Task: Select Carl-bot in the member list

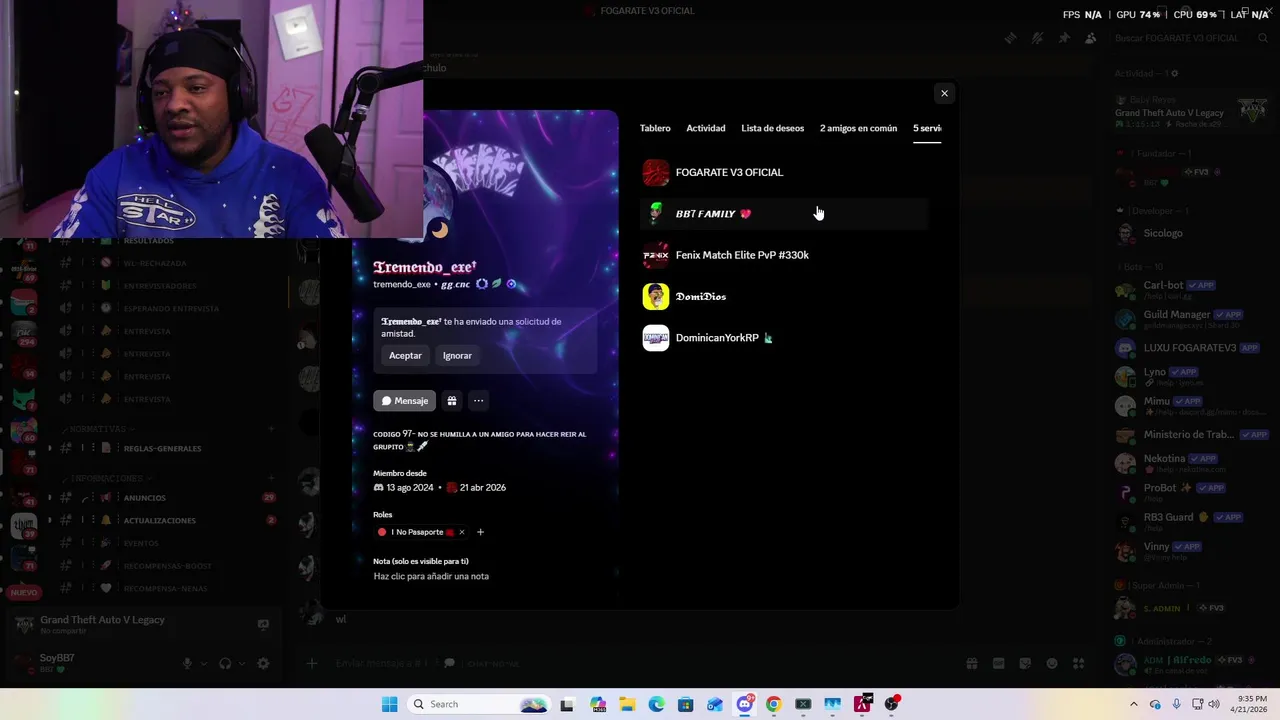Action: pyautogui.click(x=1193, y=289)
